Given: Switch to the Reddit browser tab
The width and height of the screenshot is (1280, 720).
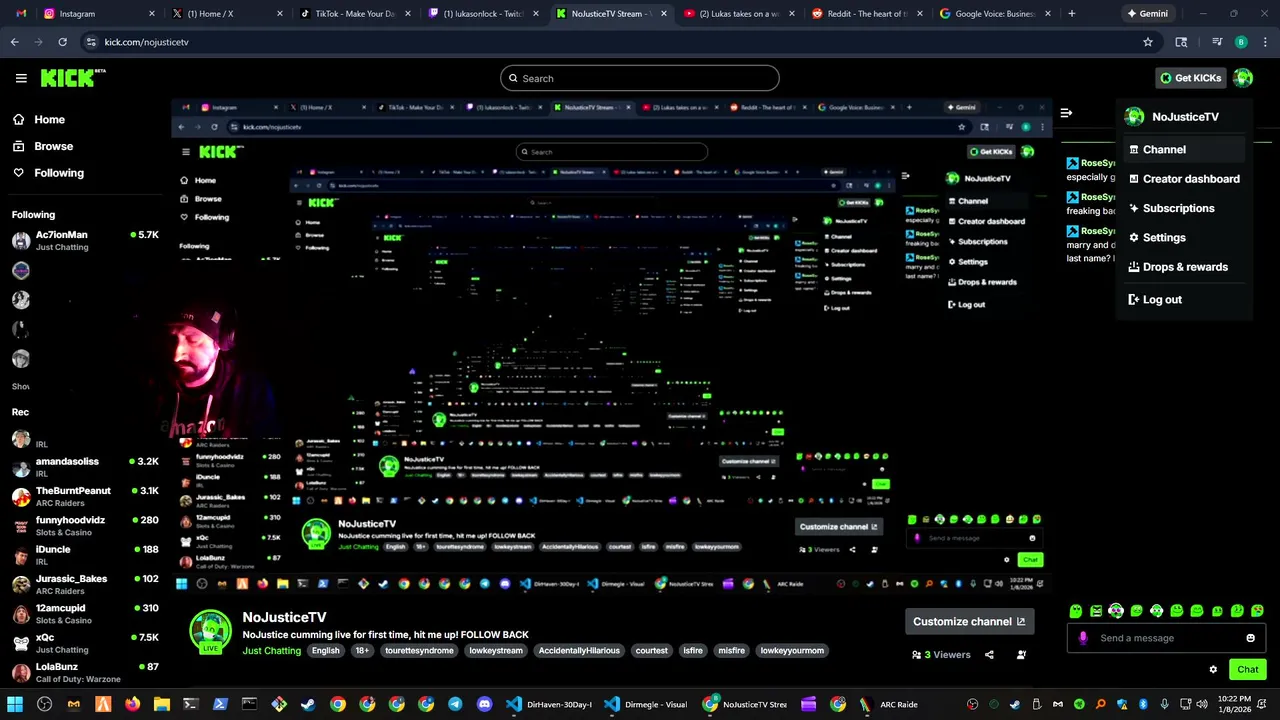Looking at the screenshot, I should point(866,14).
